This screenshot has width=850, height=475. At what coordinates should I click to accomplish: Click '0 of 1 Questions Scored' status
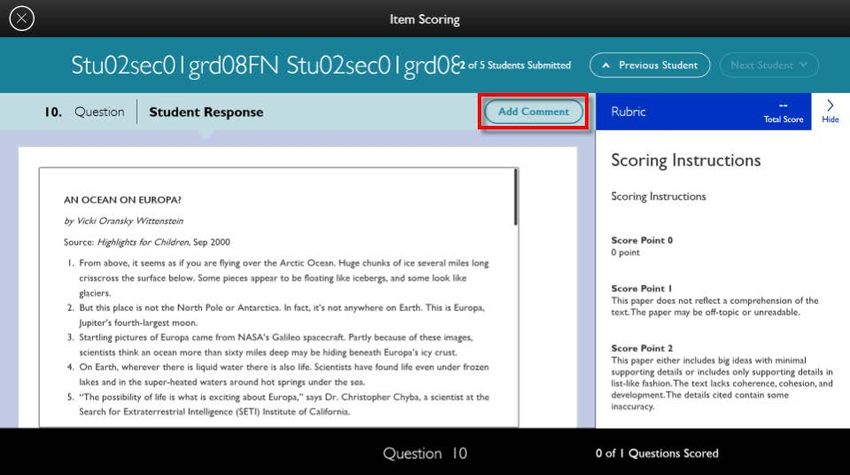656,453
